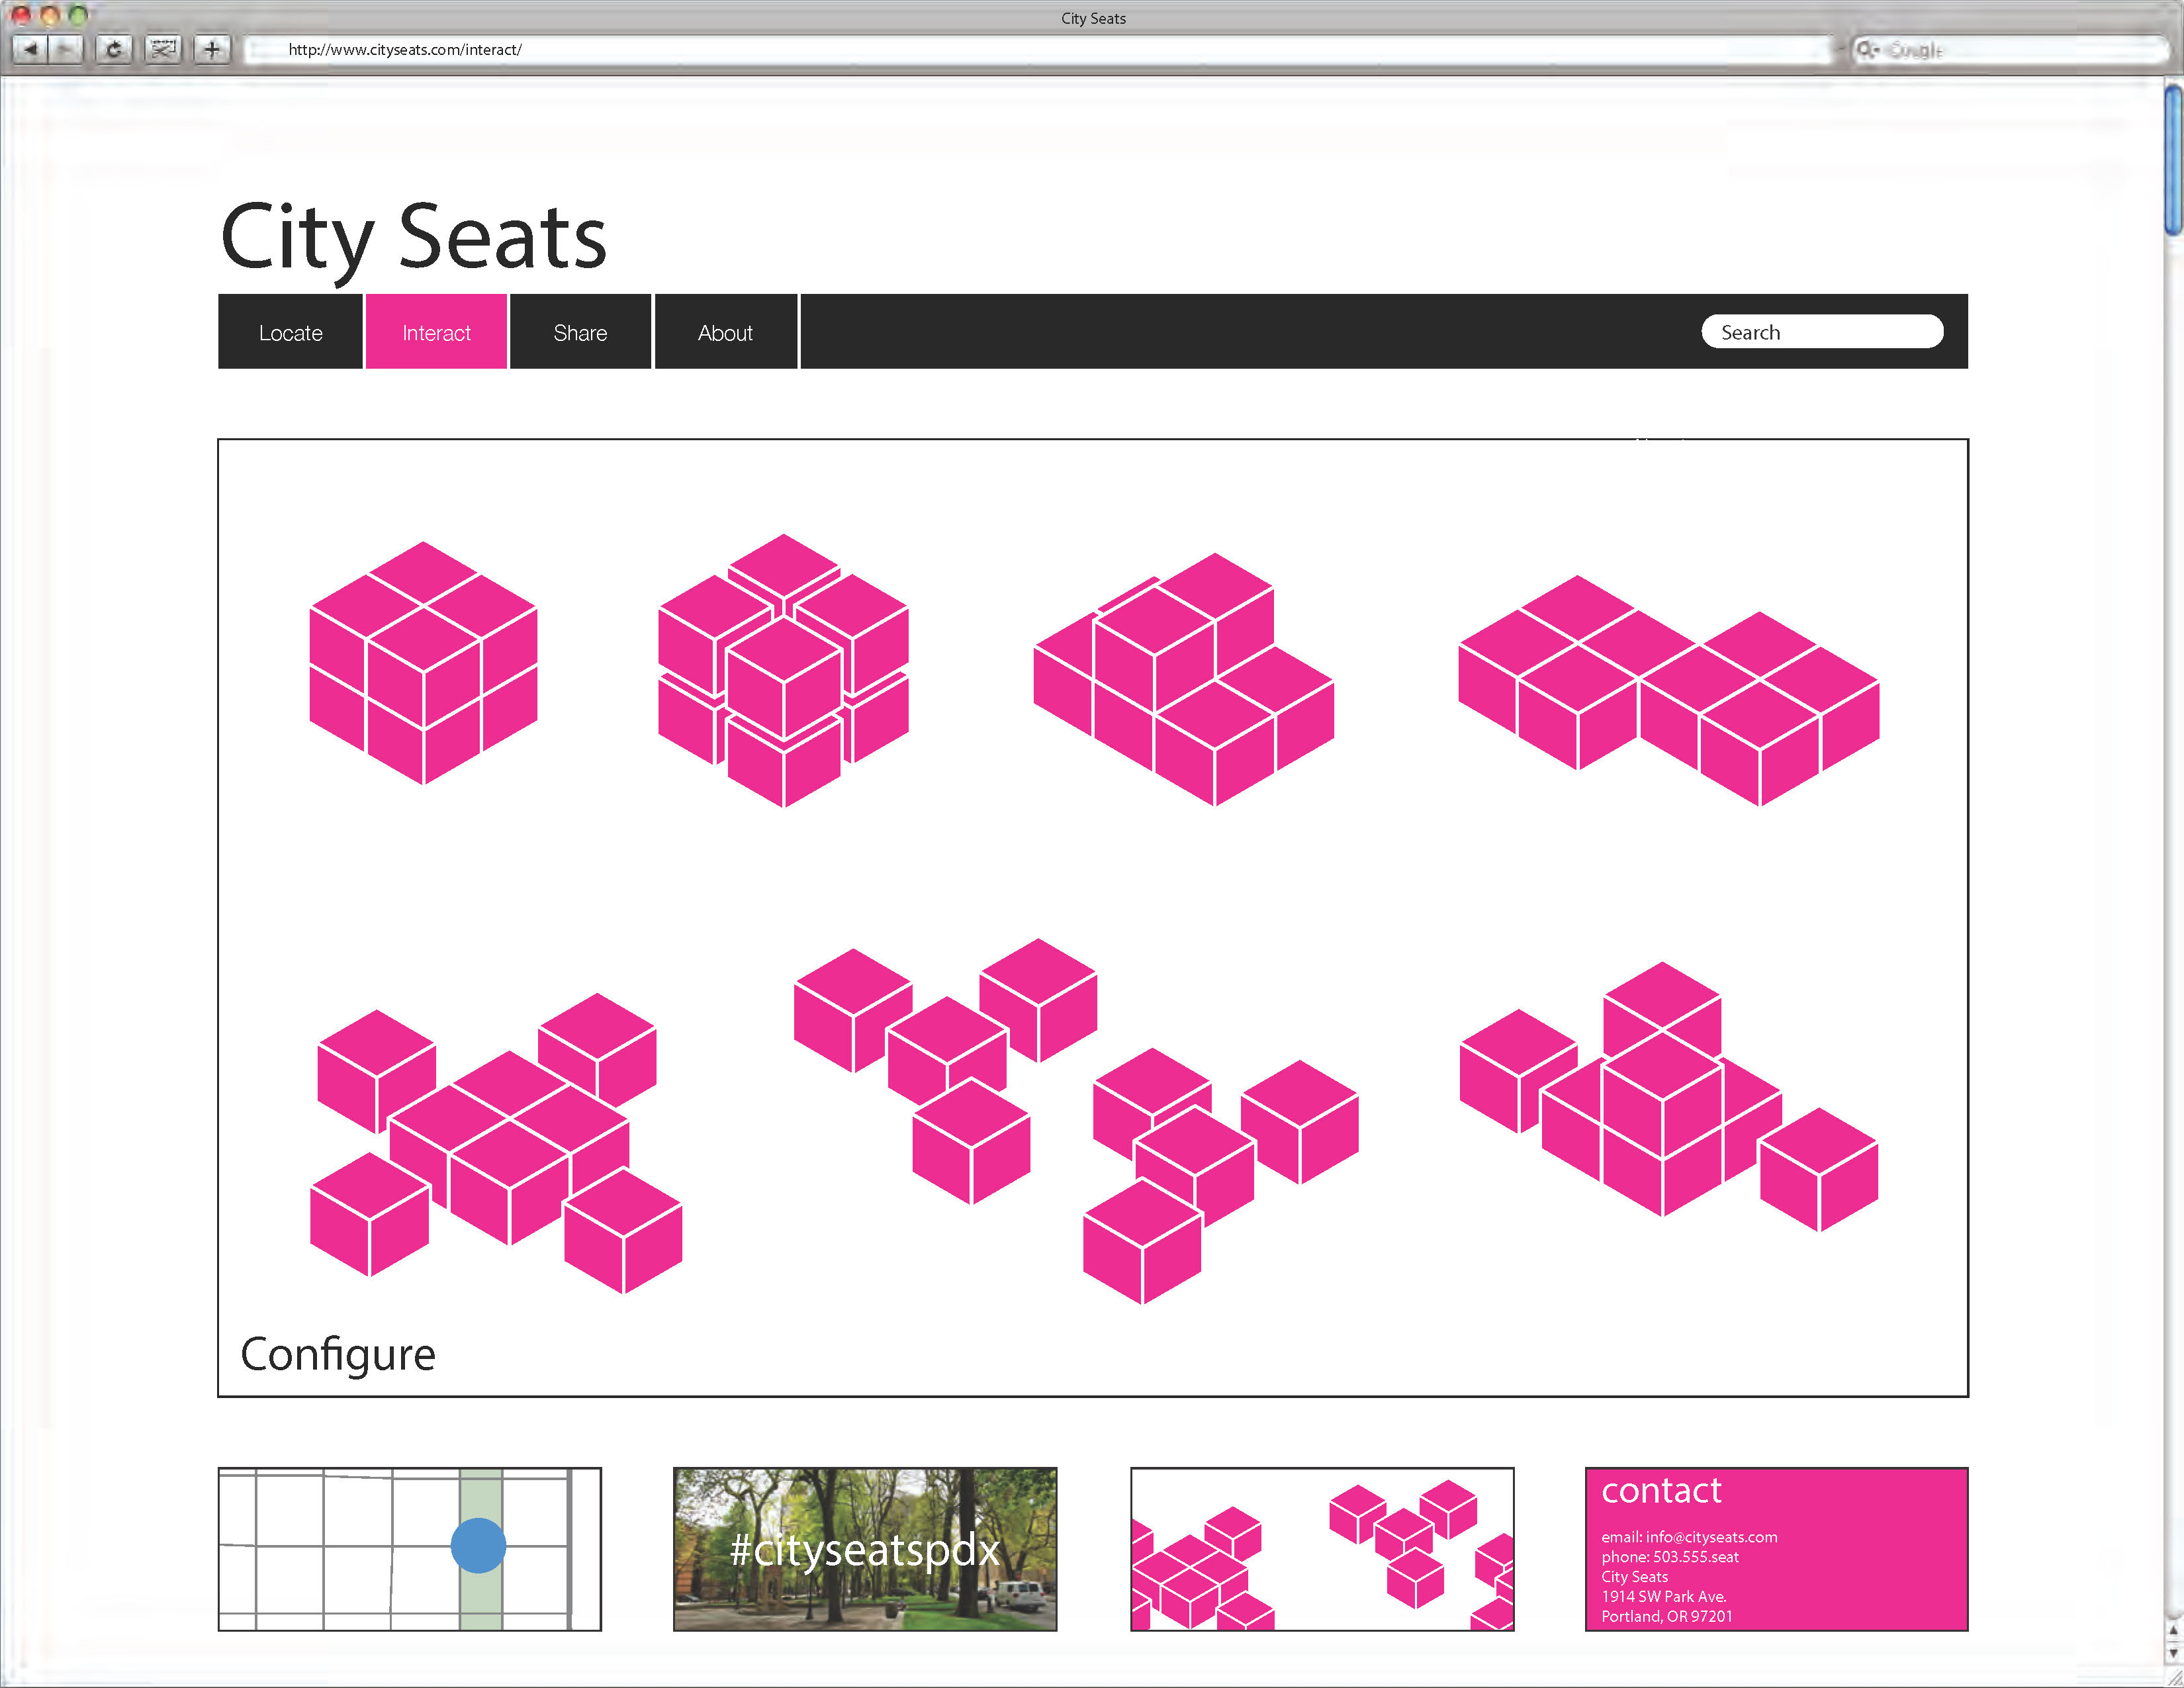
Task: Click the vertical scrollbar thumb
Action: coord(2173,160)
